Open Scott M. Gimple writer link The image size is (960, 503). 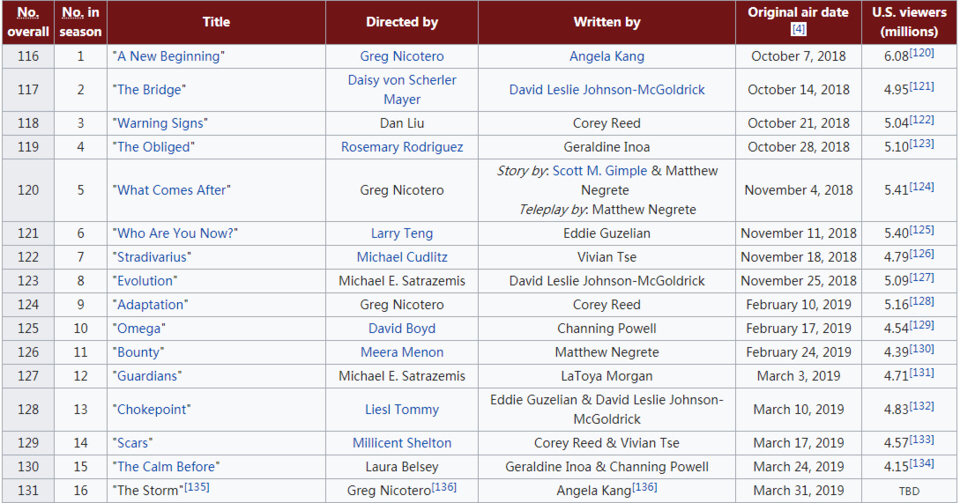(x=599, y=171)
